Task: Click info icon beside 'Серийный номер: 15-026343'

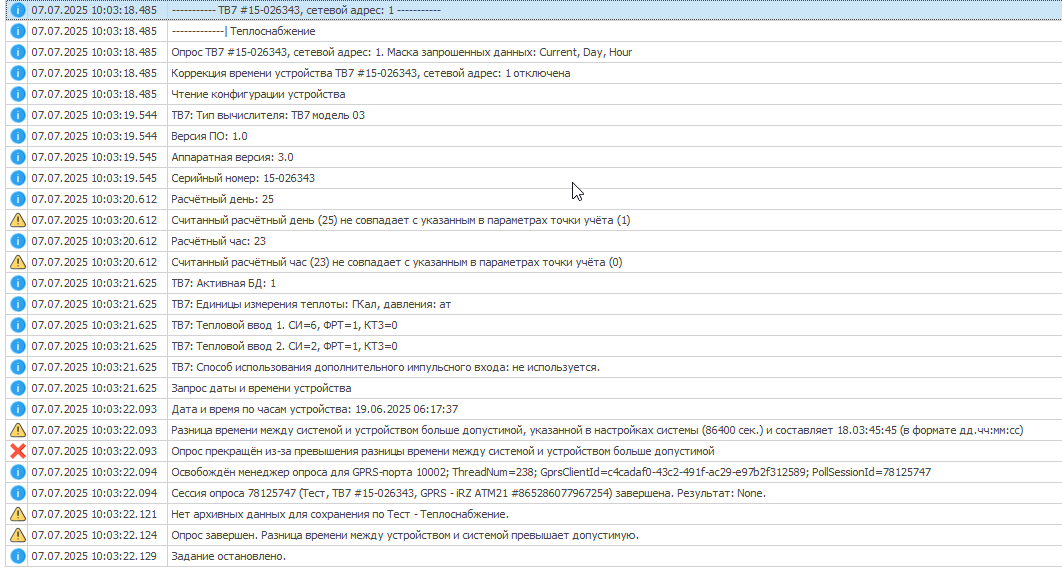Action: (x=17, y=178)
